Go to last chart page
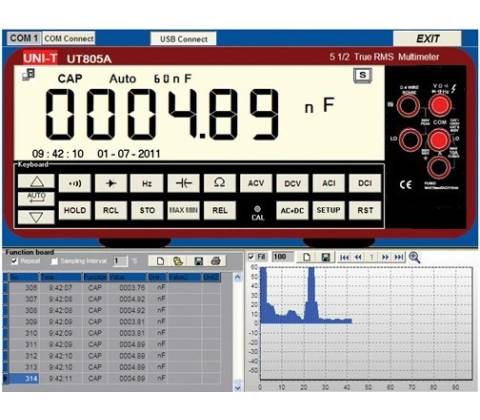The height and width of the screenshot is (420, 480). coord(399,257)
